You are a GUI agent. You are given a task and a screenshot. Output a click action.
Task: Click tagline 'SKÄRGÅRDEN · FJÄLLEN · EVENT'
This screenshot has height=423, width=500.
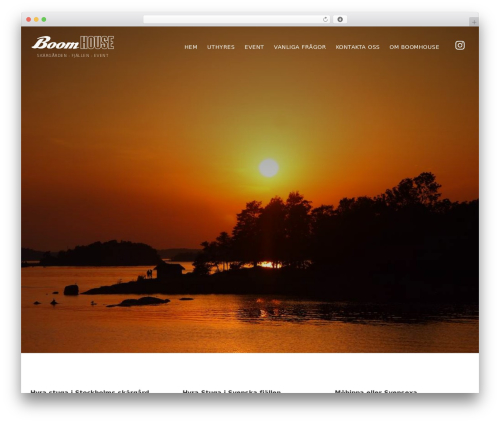73,55
